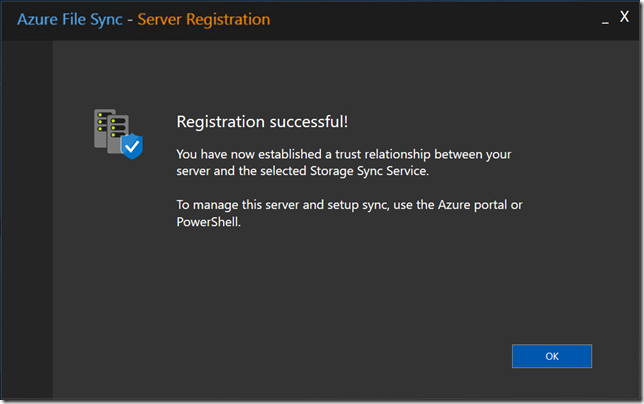Click the "Azure File Sync" title text
644x404 pixels.
pos(70,19)
